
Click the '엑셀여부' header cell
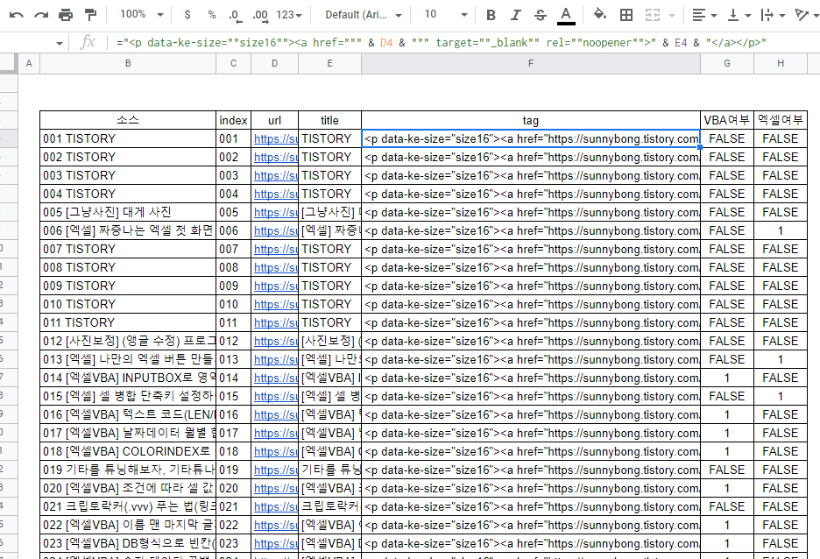coord(780,120)
